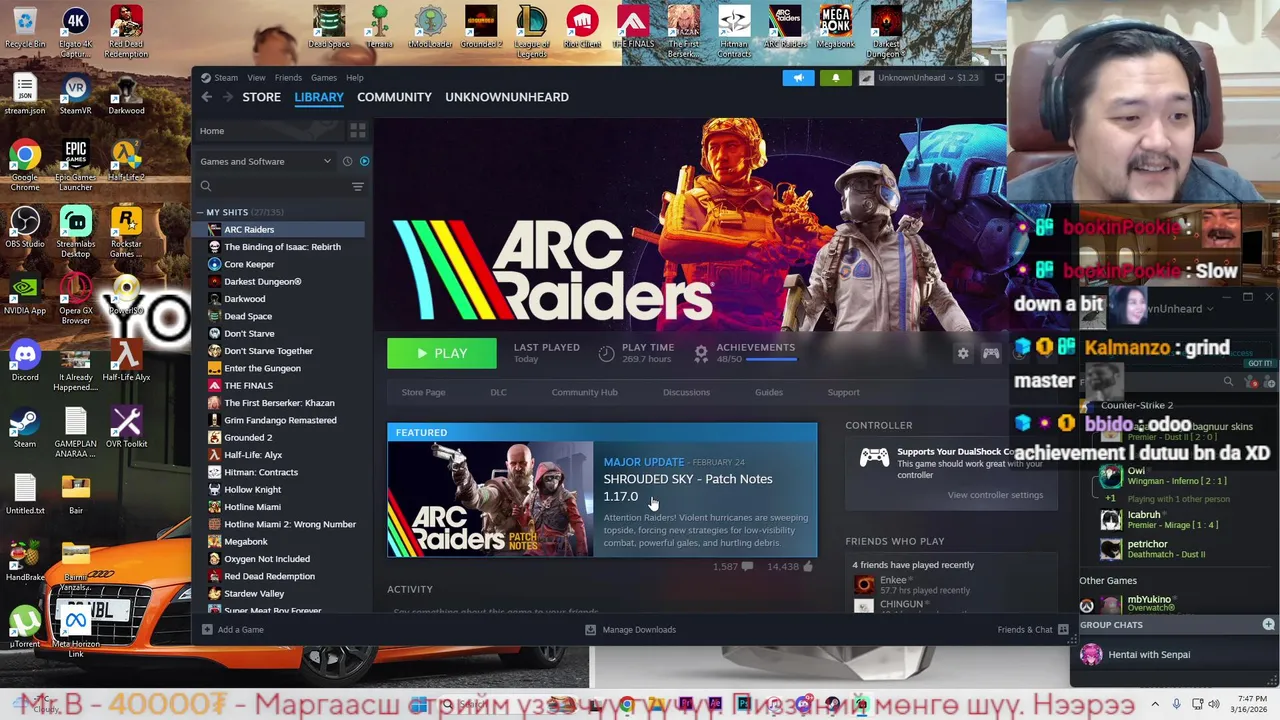Toggle ready-to-play filter icon in library
The image size is (1280, 720).
(364, 161)
